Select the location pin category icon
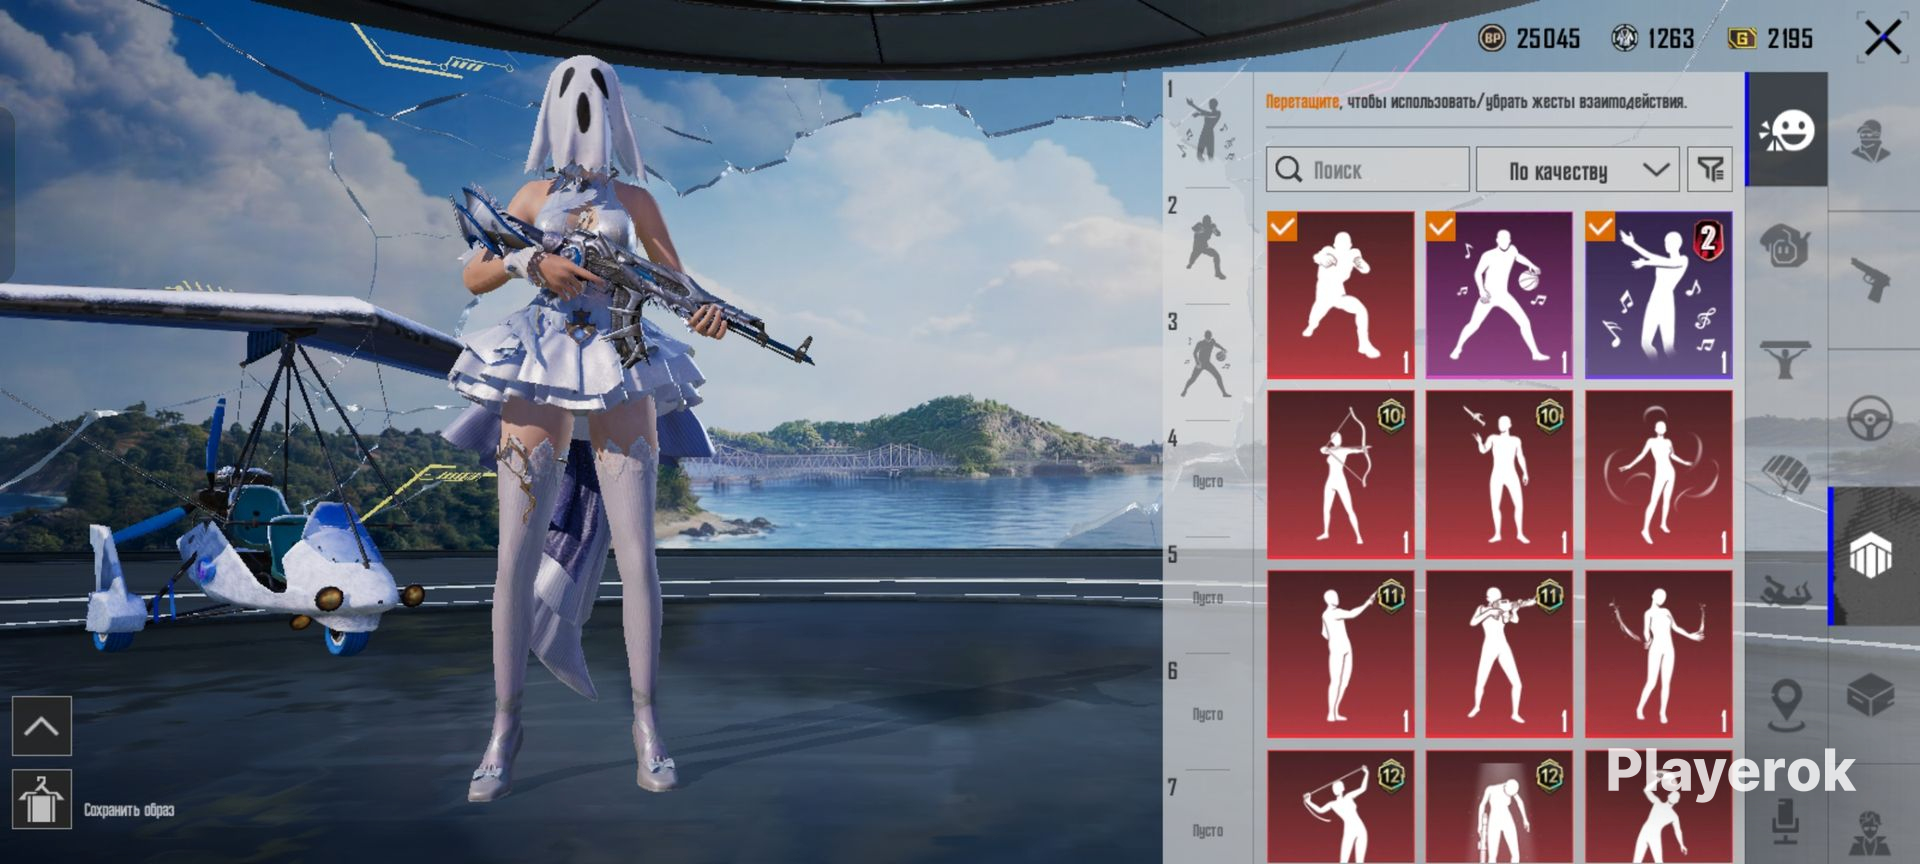Image resolution: width=1920 pixels, height=864 pixels. (x=1786, y=704)
